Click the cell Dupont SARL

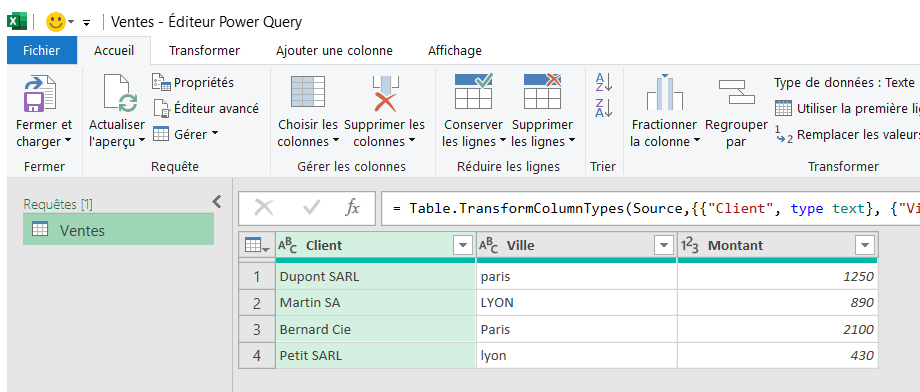pyautogui.click(x=376, y=276)
